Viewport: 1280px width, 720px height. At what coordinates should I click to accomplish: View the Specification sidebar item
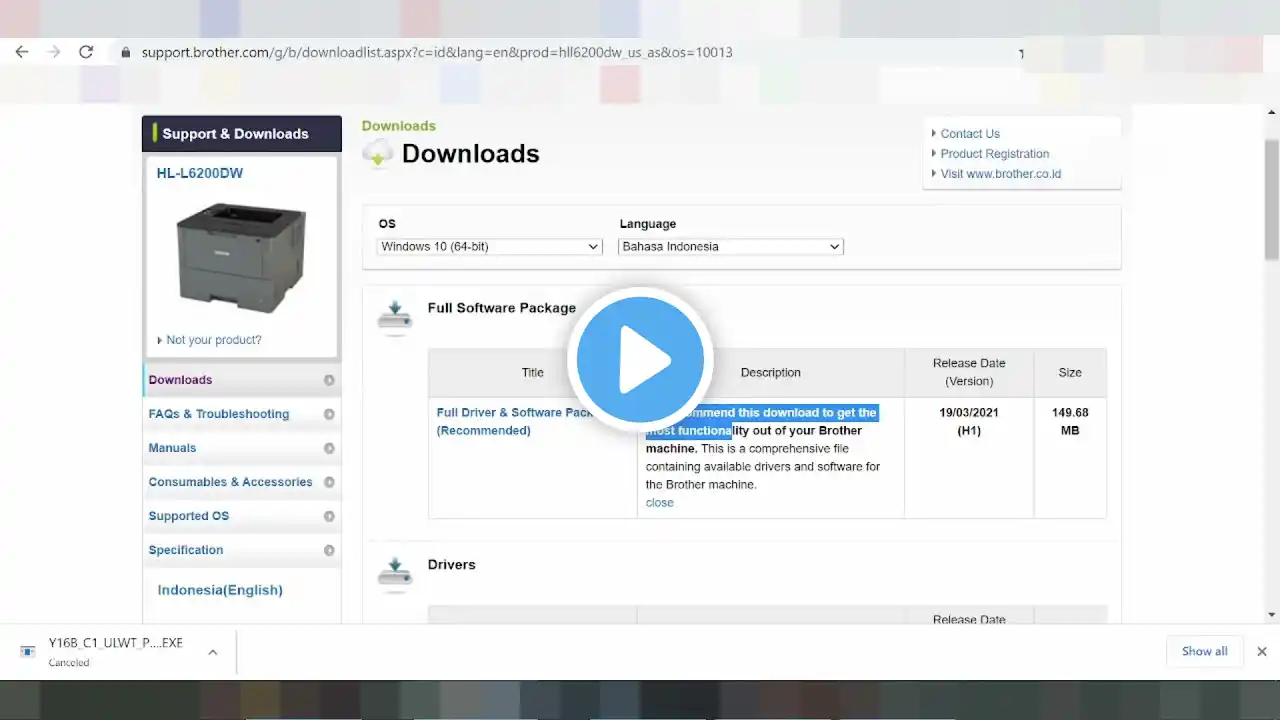[x=241, y=550]
